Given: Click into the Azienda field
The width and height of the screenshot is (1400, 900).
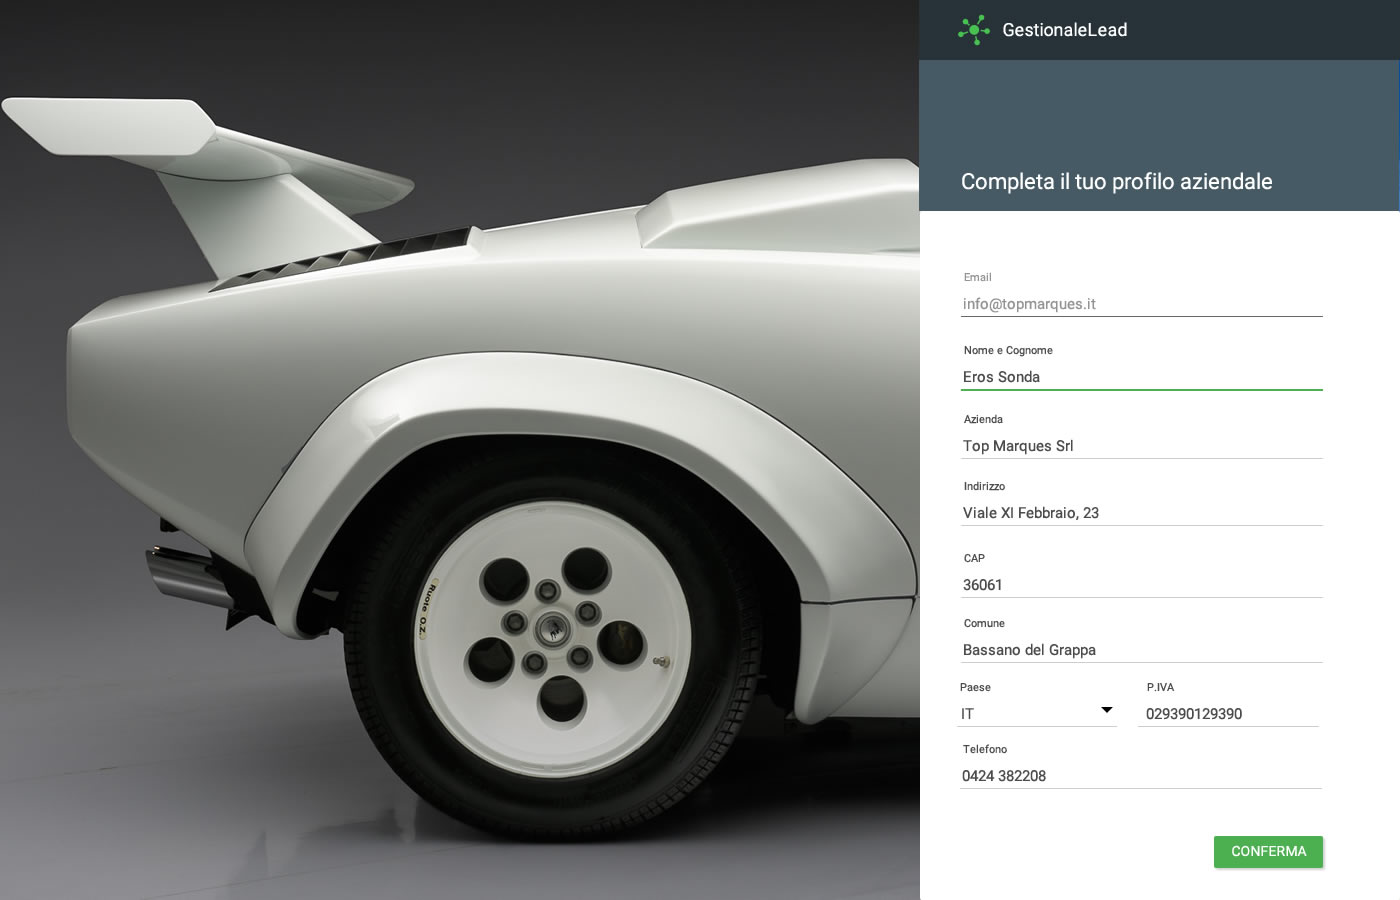Looking at the screenshot, I should click(x=1141, y=446).
